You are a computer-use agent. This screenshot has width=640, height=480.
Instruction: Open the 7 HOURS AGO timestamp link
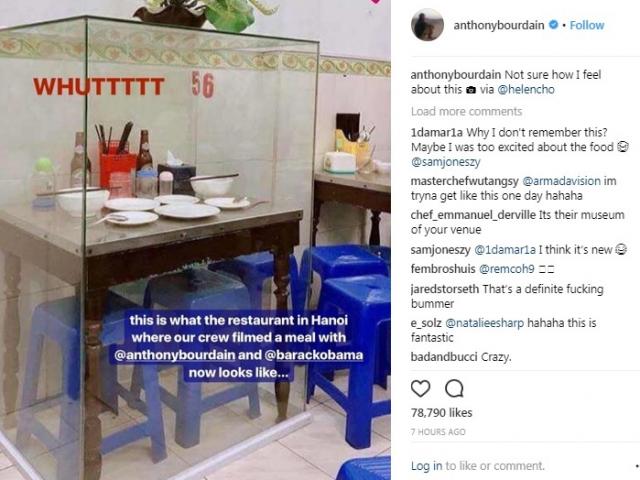tap(438, 432)
